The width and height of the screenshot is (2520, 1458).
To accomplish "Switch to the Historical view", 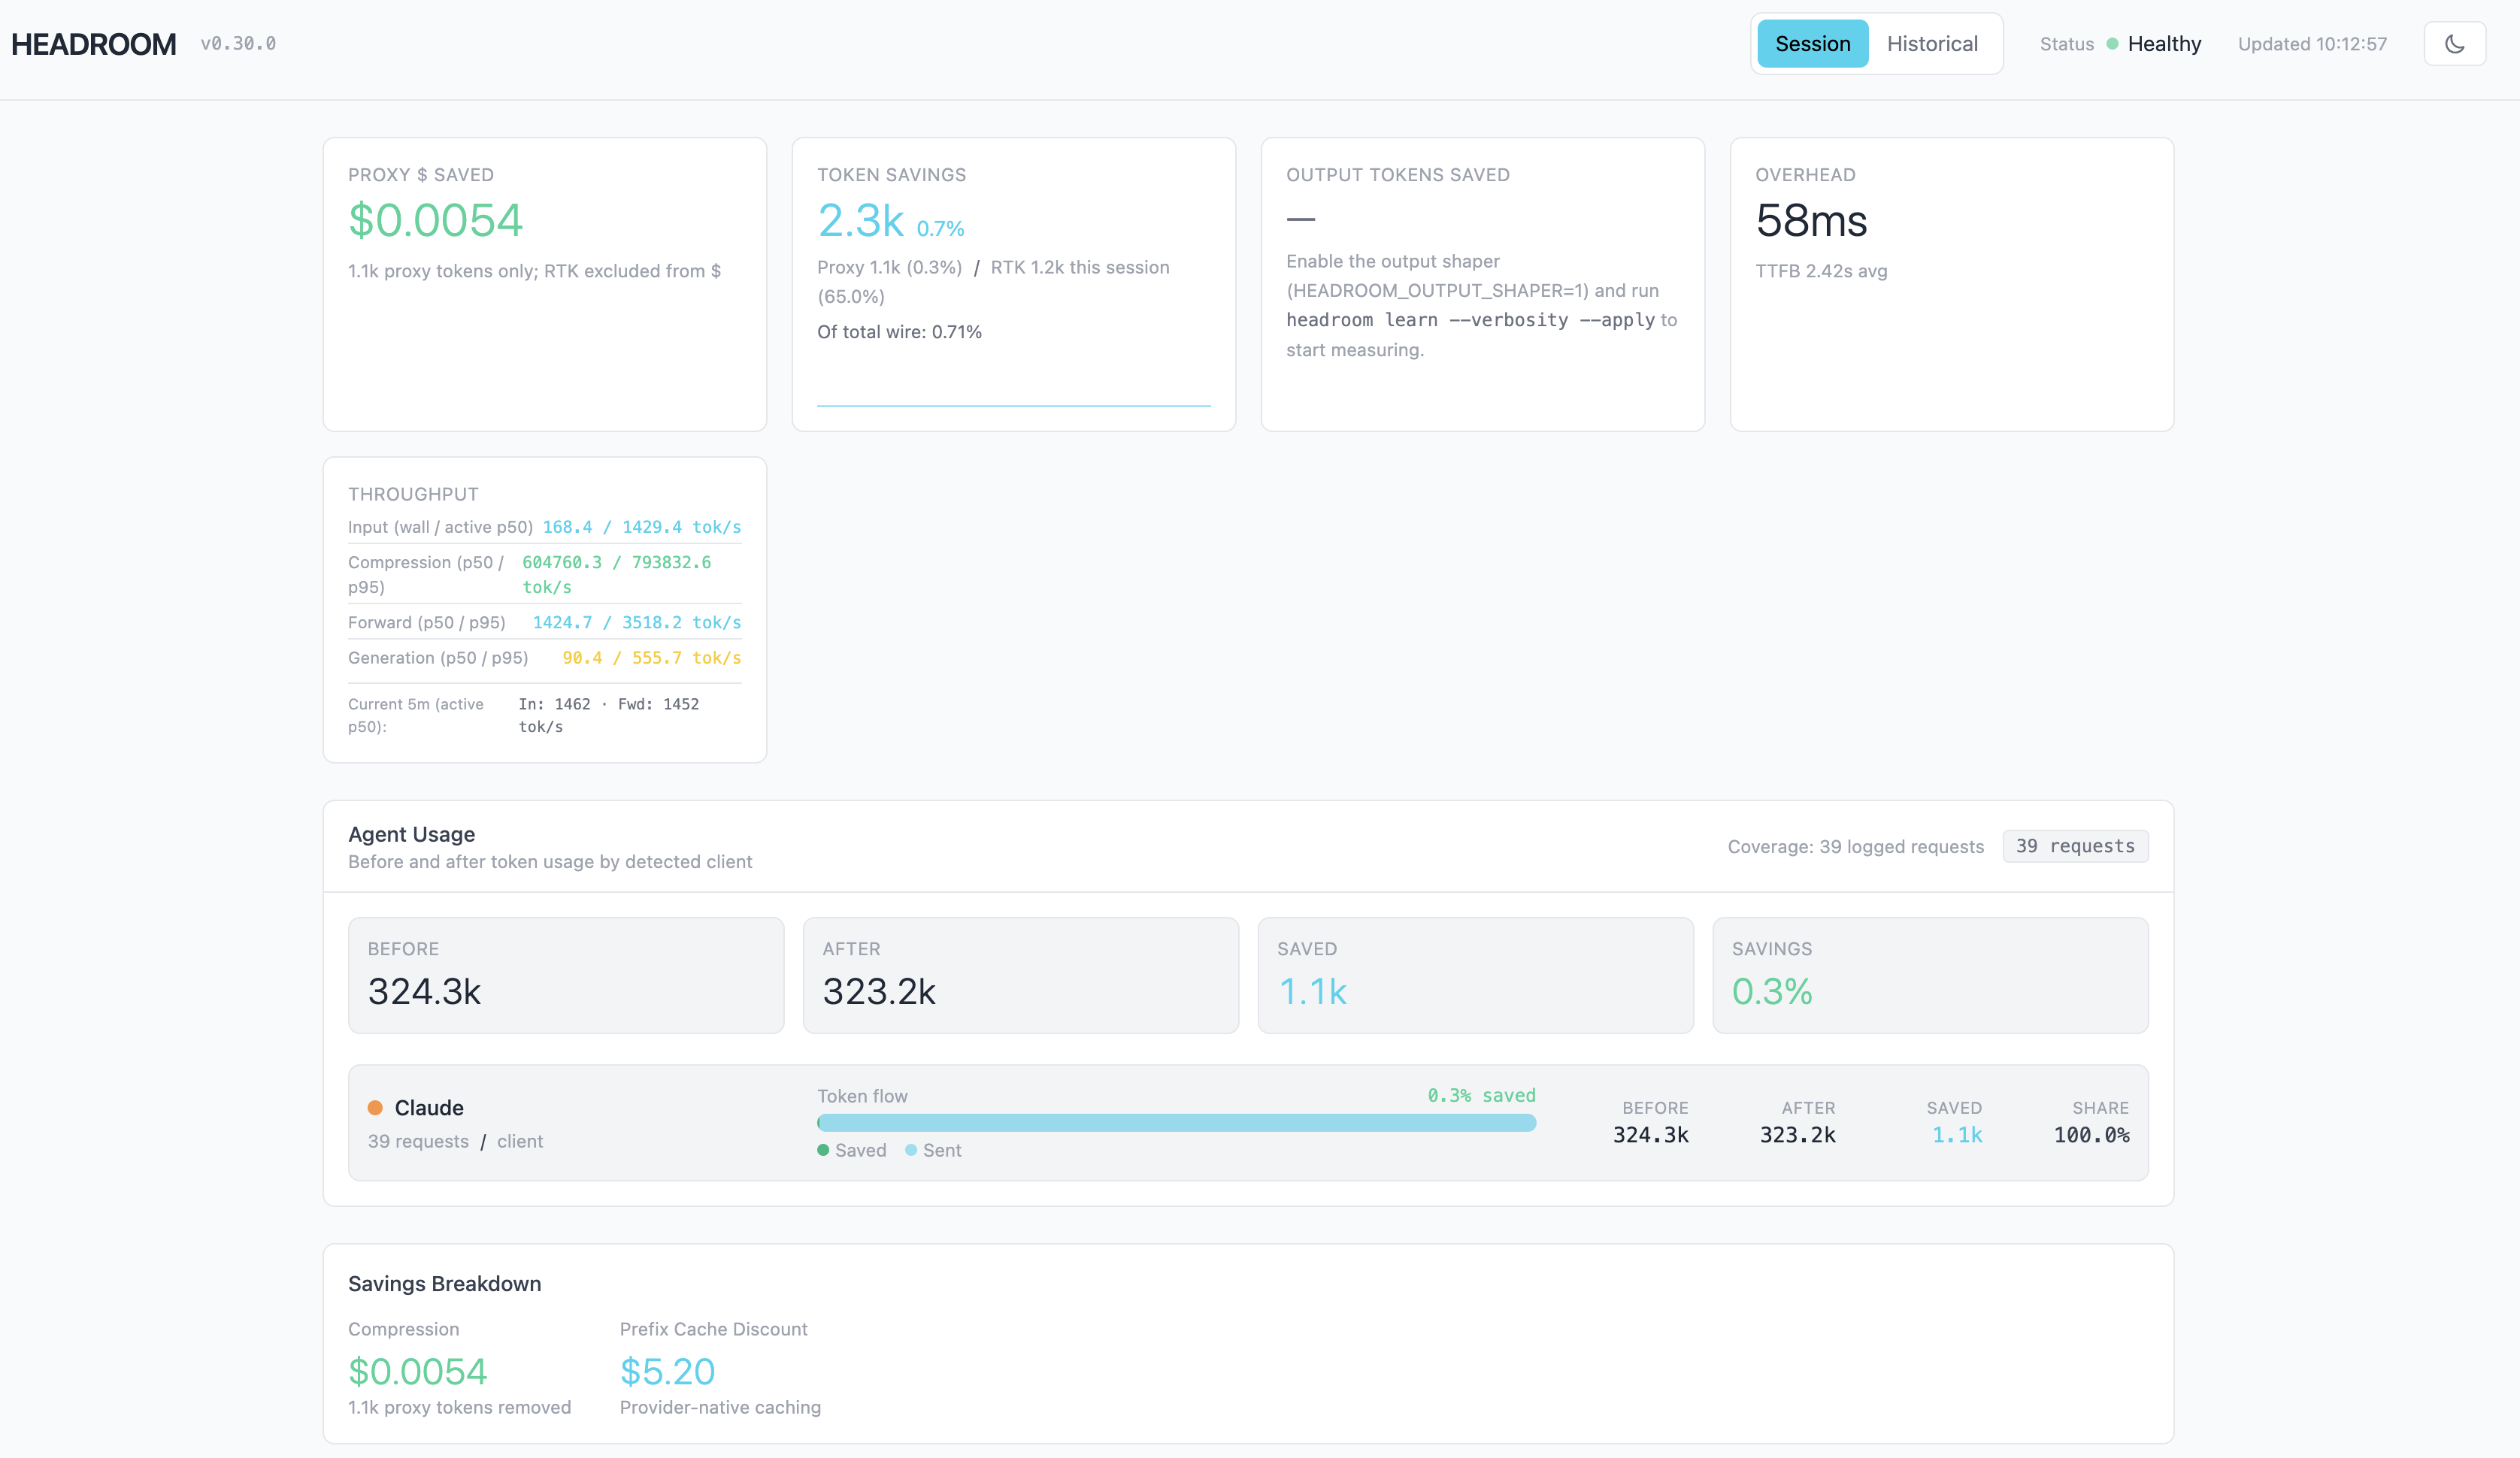I will pos(1932,44).
